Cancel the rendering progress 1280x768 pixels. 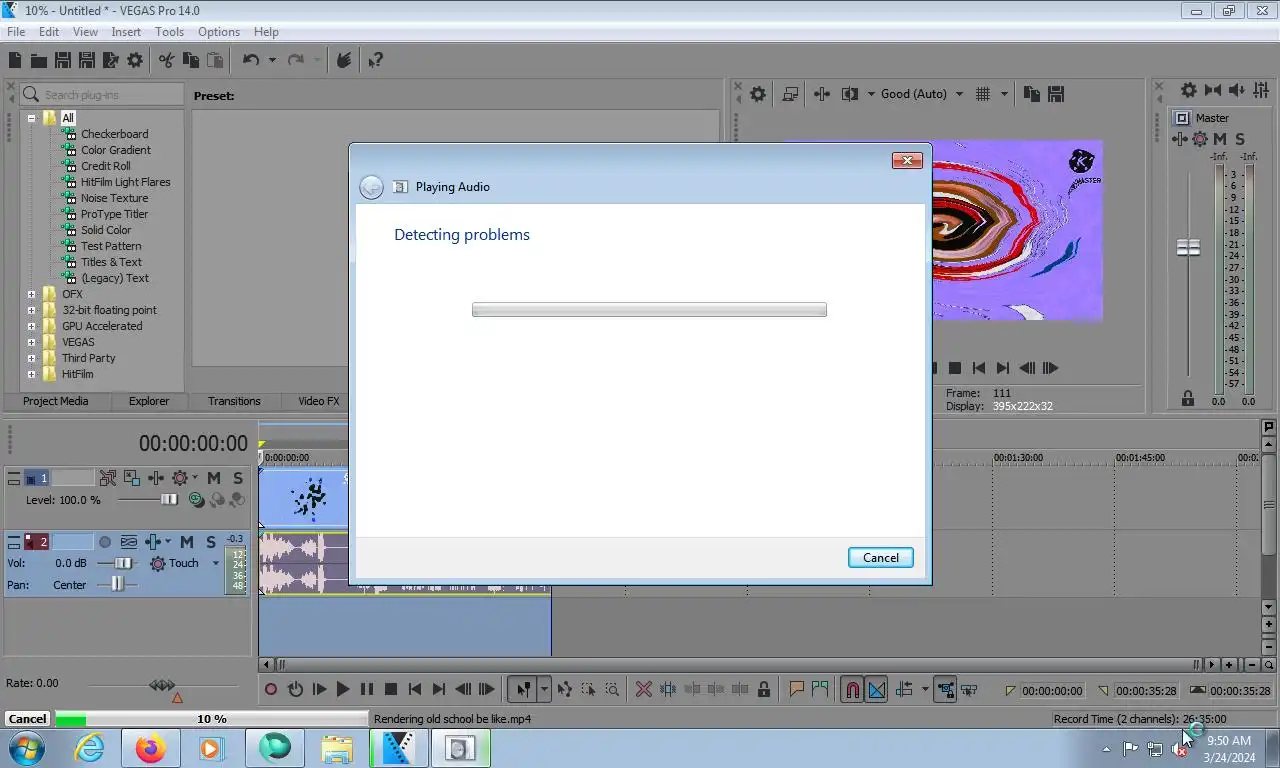(27, 719)
